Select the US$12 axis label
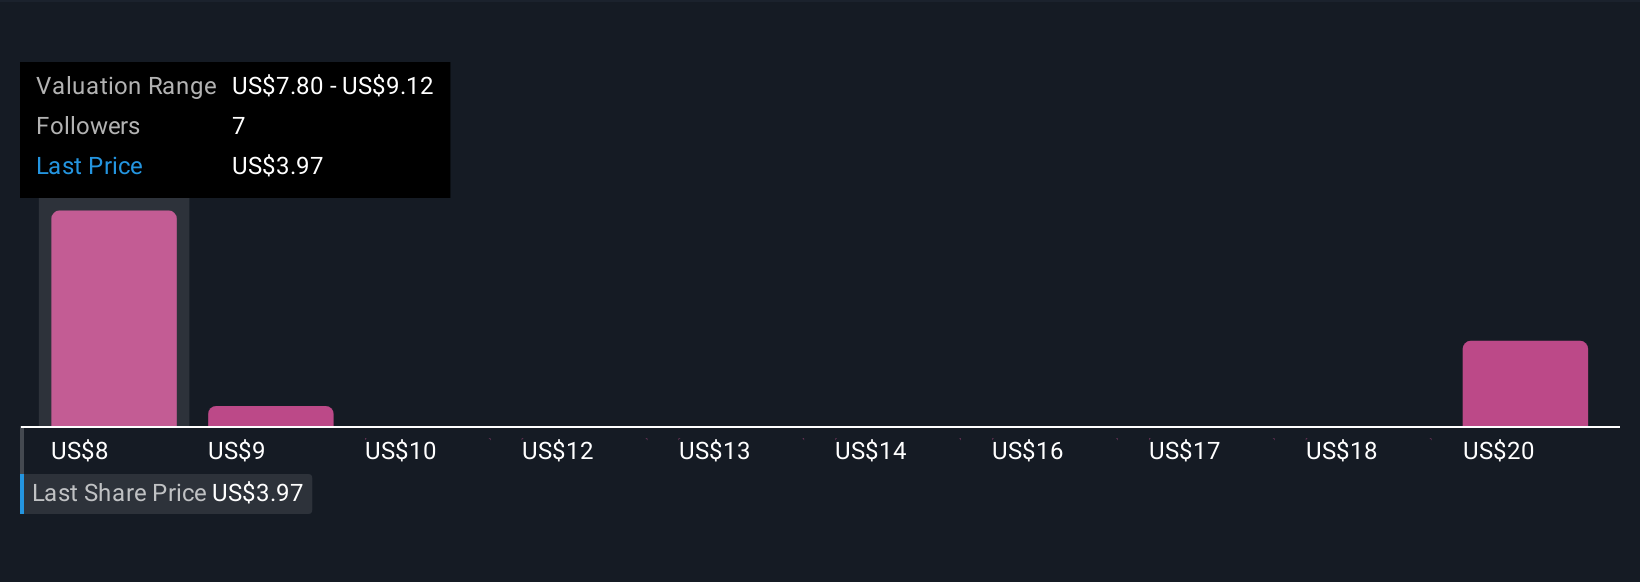This screenshot has height=582, width=1640. 558,451
